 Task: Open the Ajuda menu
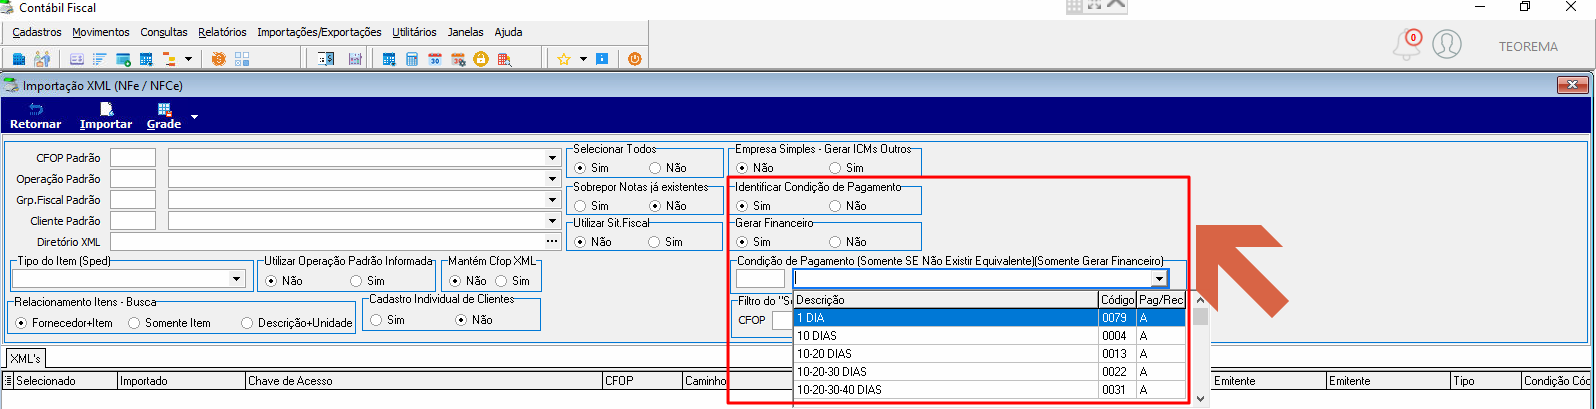coord(508,32)
